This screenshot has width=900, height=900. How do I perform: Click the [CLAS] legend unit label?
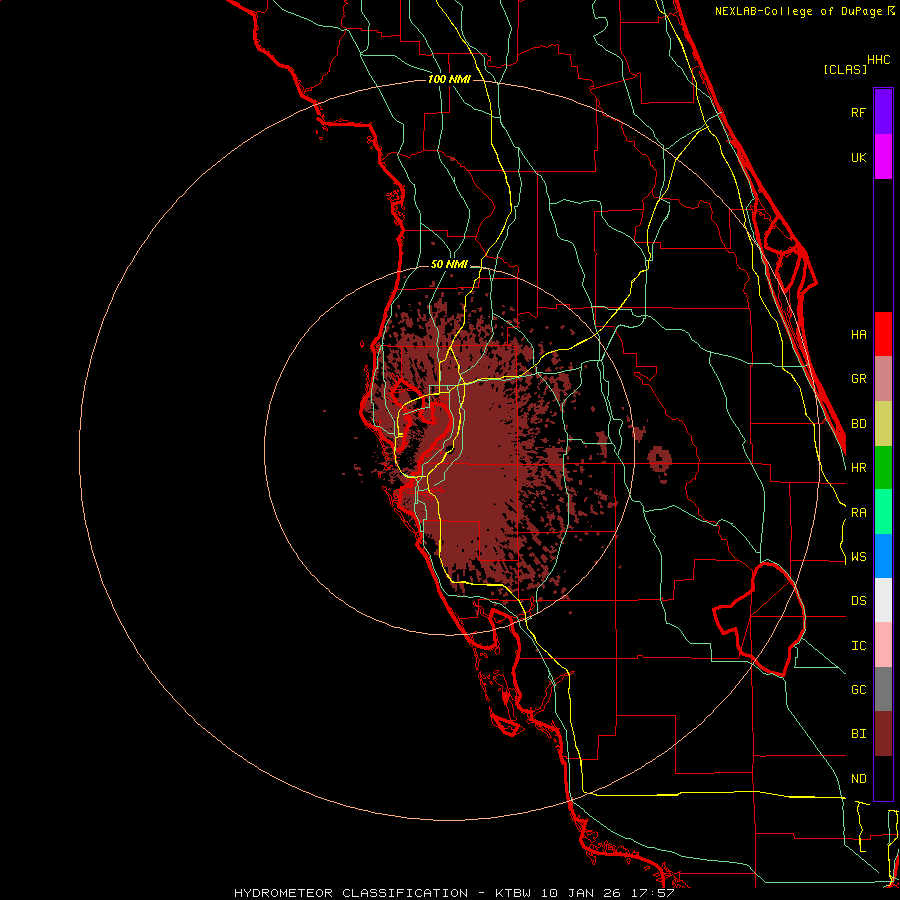coord(845,69)
